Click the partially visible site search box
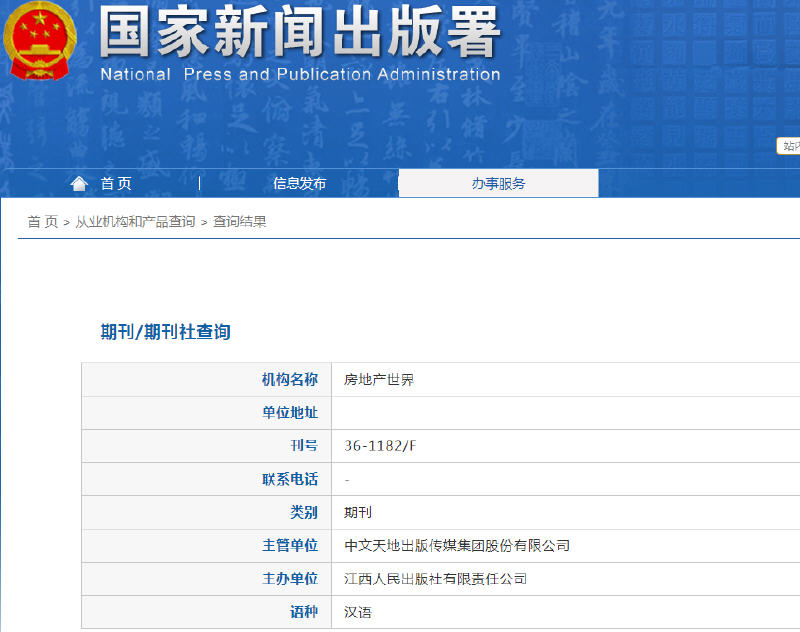 (x=788, y=146)
